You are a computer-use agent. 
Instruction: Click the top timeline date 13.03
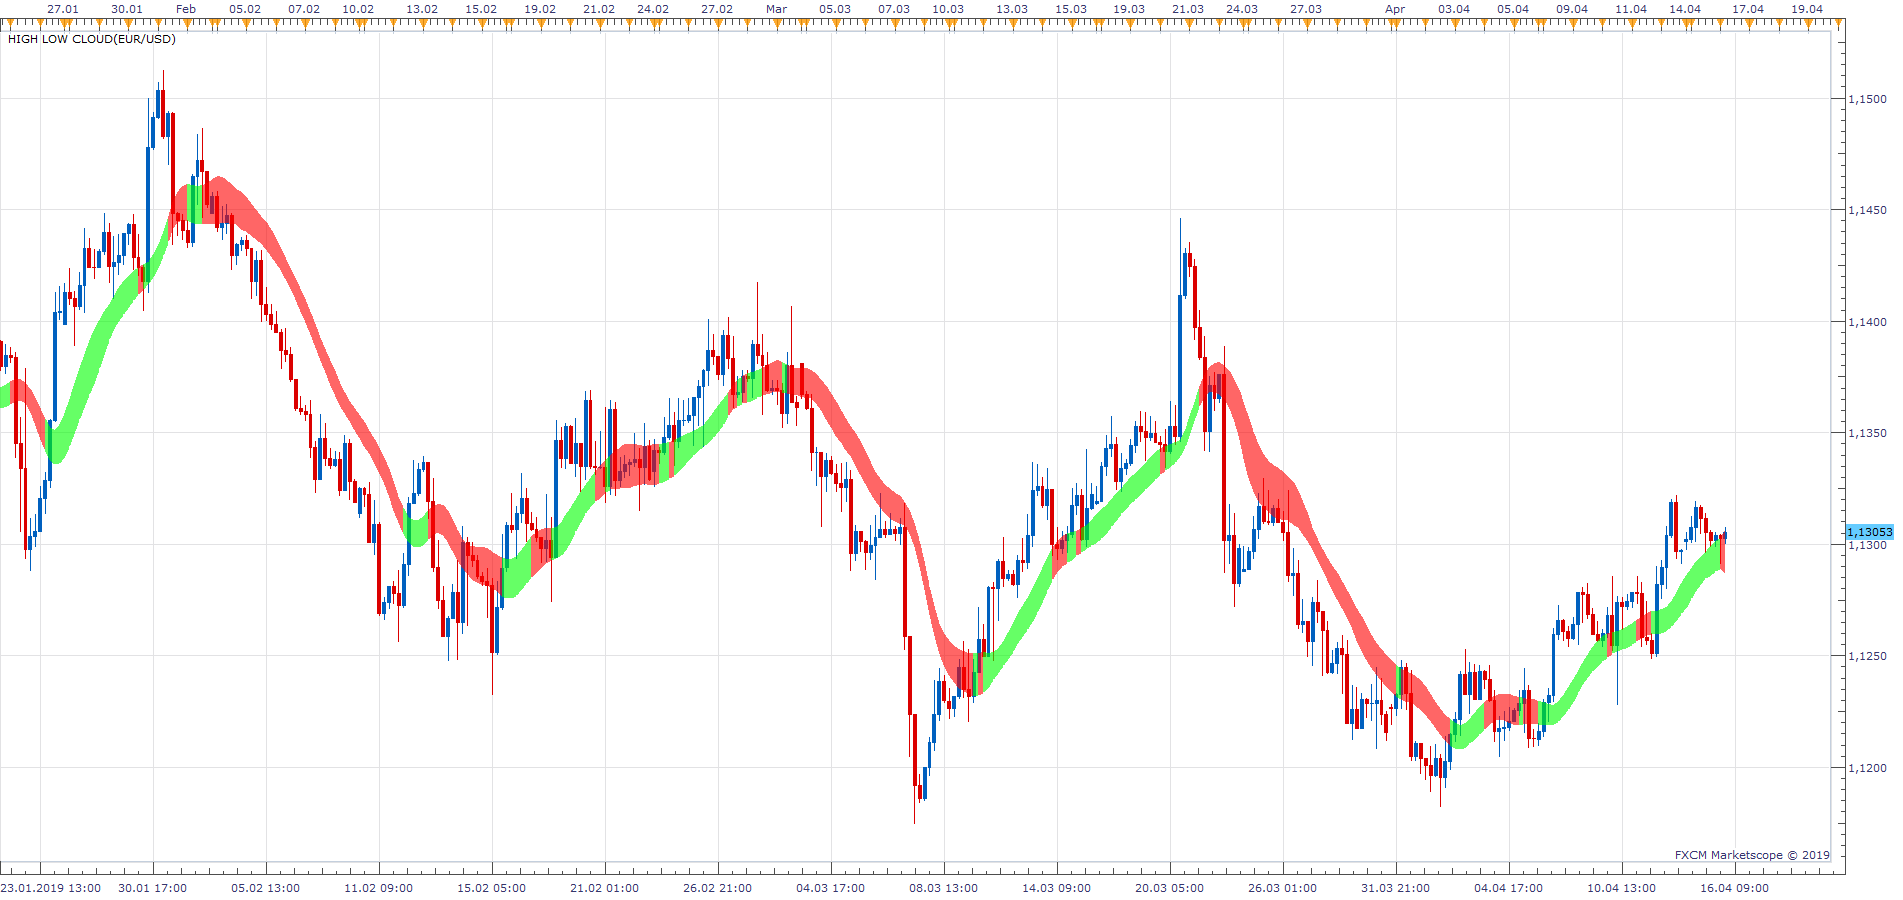(x=1012, y=9)
